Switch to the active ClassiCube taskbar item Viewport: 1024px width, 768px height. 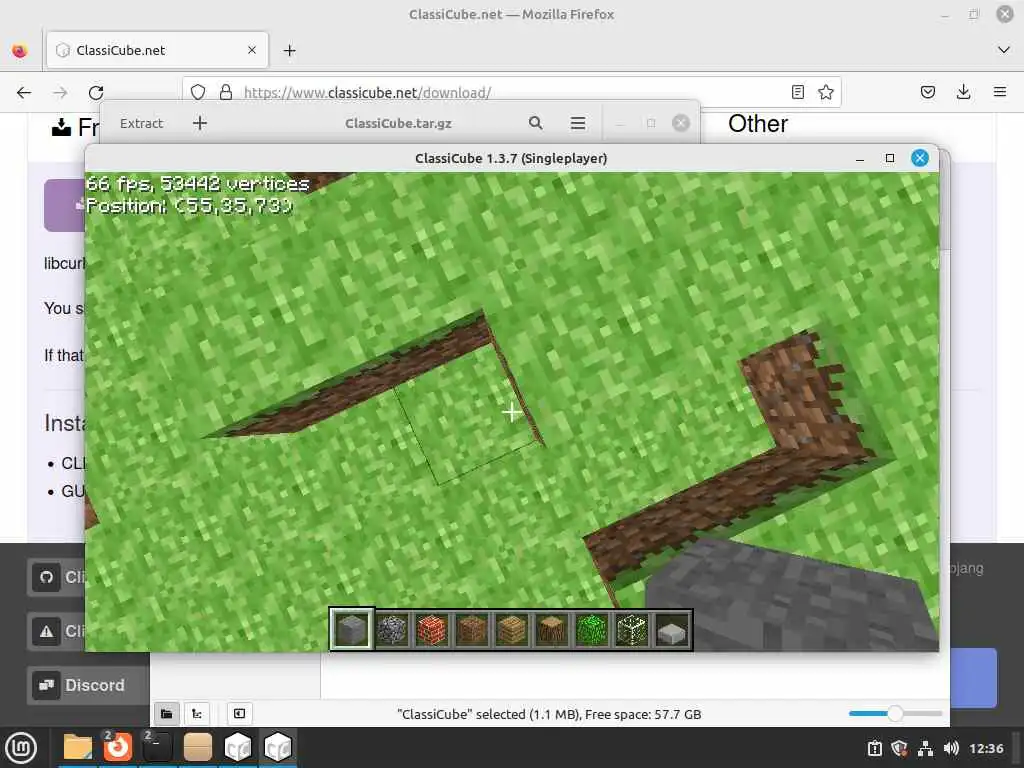(x=278, y=748)
